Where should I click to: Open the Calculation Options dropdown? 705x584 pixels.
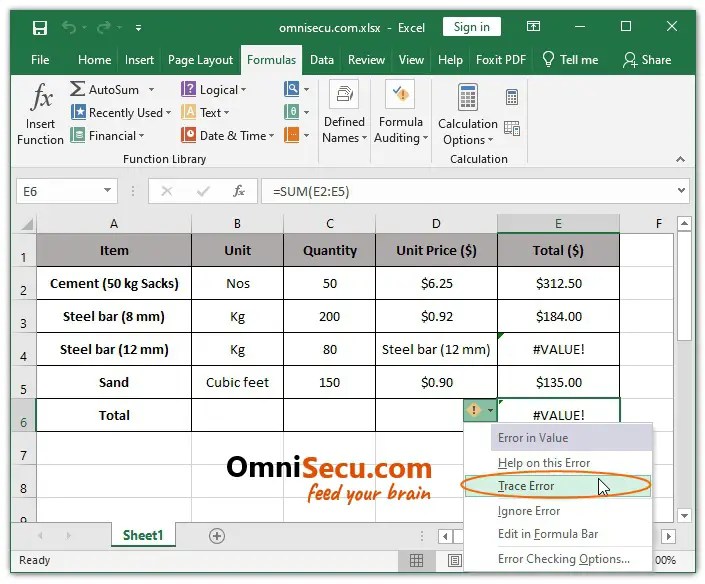tap(468, 114)
